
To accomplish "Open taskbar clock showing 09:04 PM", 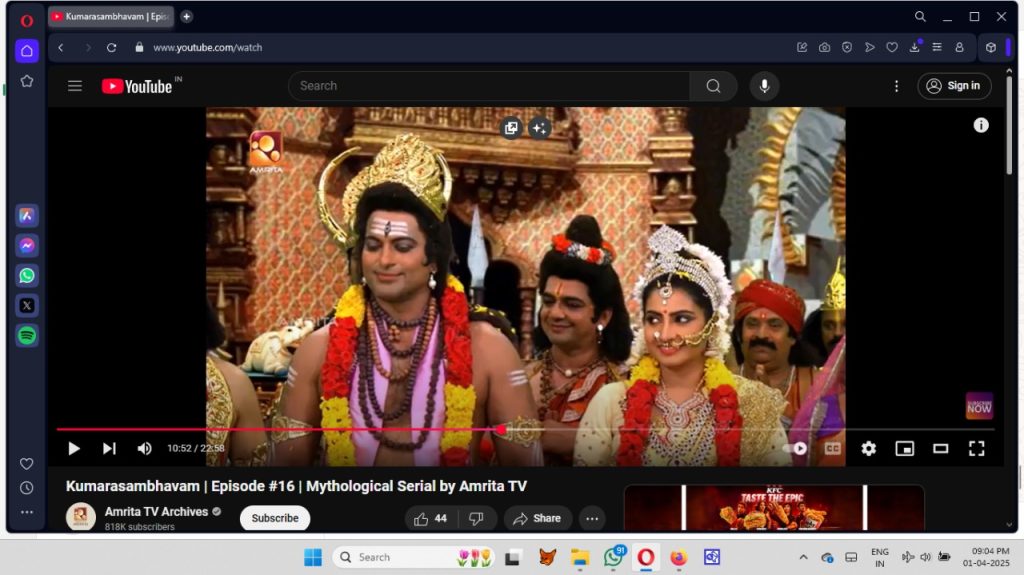I will tap(985, 557).
